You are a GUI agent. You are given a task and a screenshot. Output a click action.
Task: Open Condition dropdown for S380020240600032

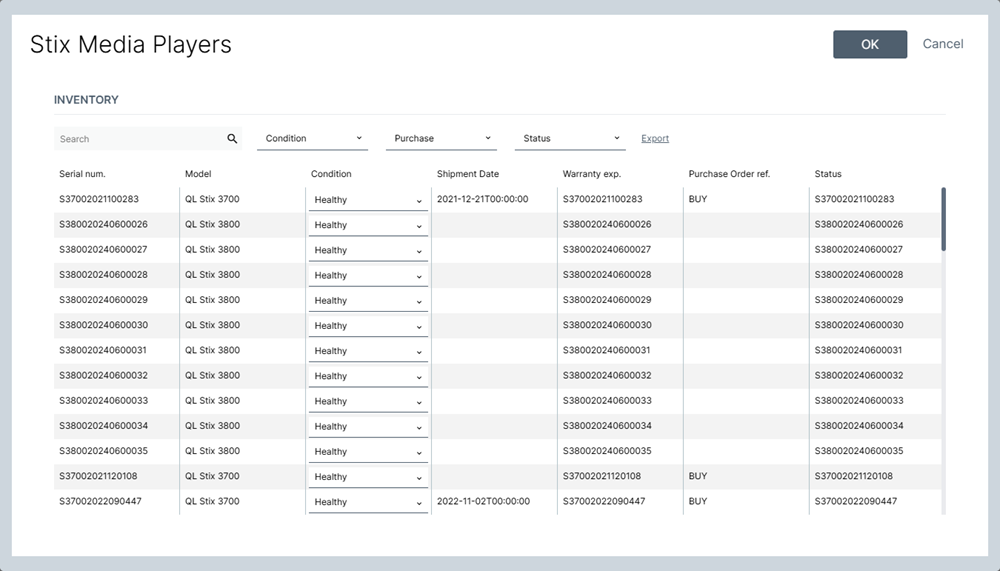(368, 376)
